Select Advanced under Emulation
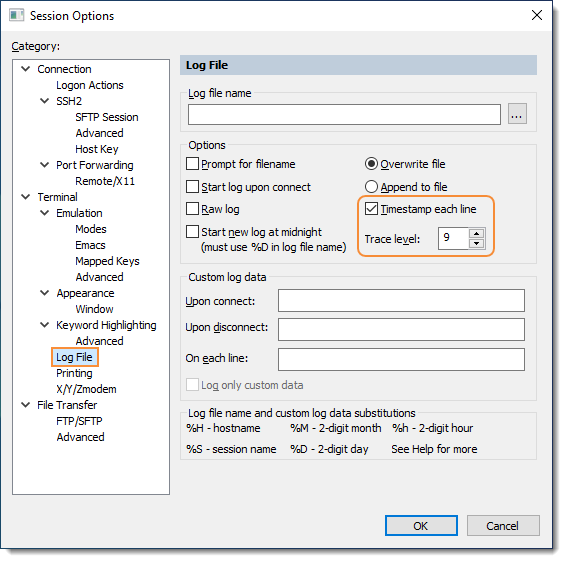The image size is (565, 561). [x=99, y=277]
